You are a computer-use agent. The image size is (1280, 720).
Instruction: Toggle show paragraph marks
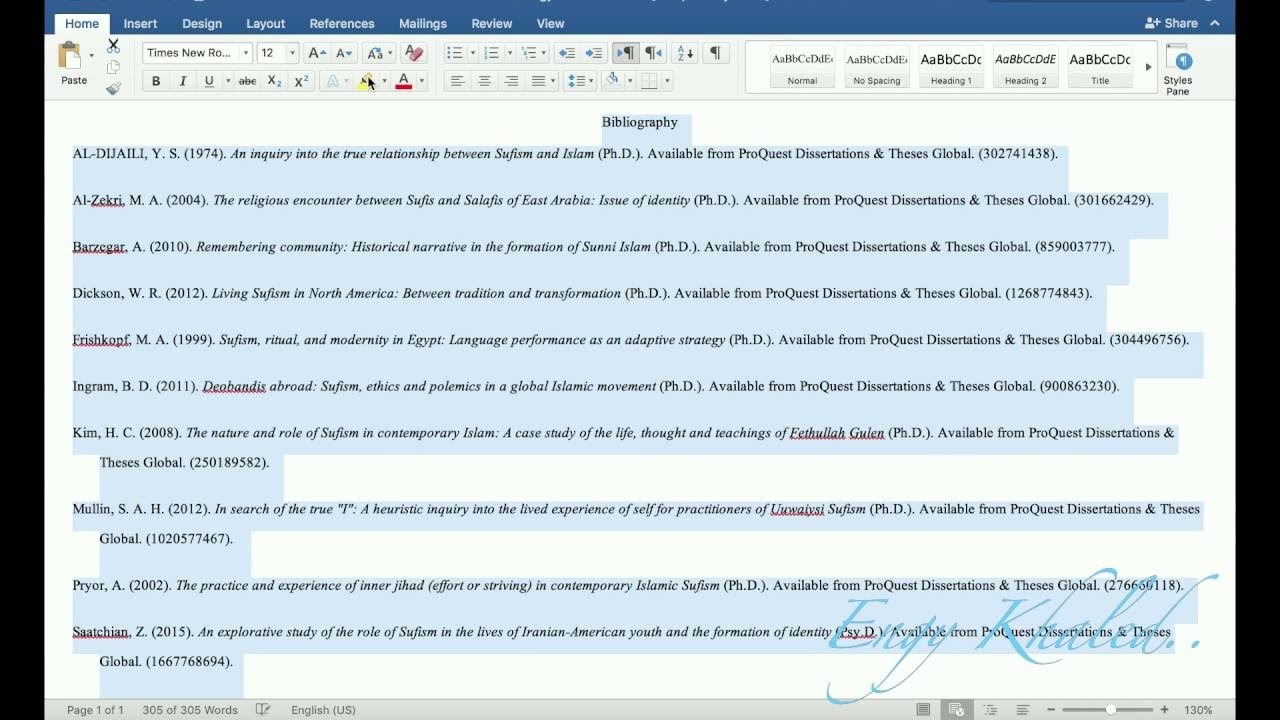tap(714, 53)
